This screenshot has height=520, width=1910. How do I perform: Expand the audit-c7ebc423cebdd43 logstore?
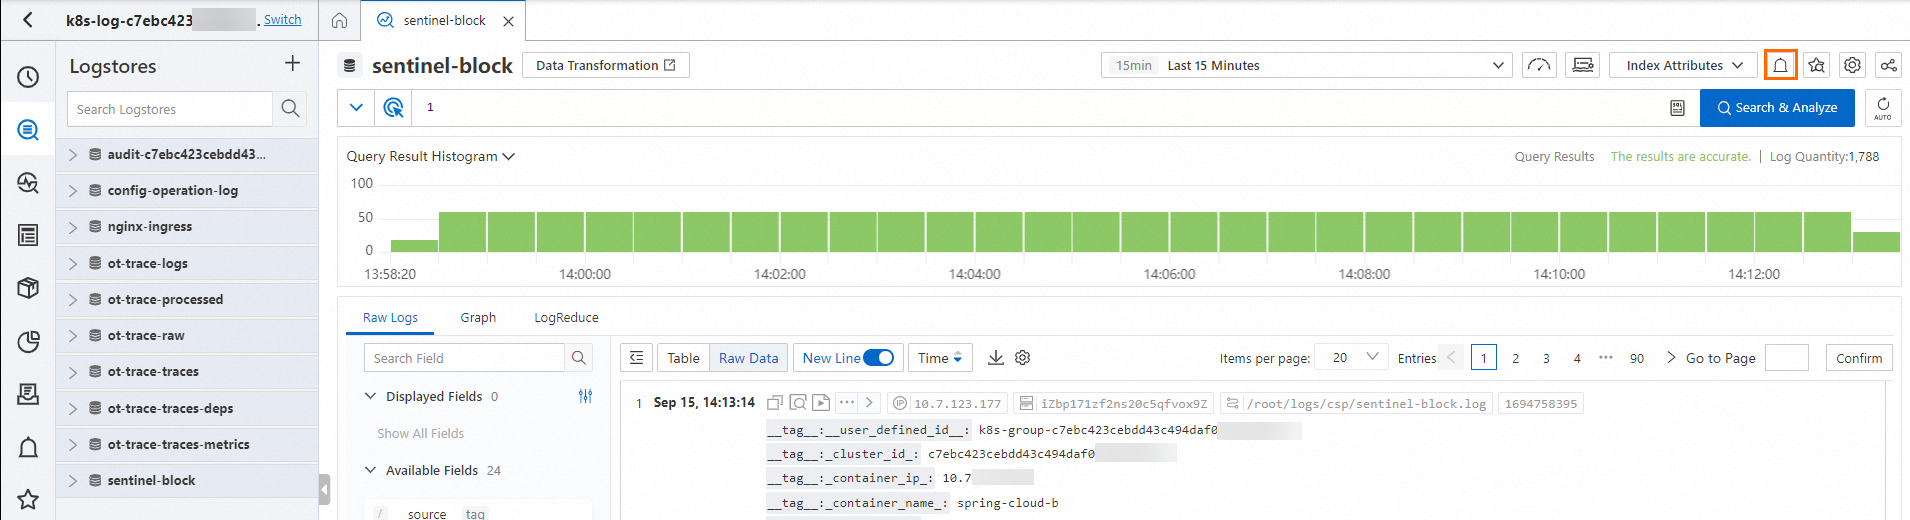point(73,155)
